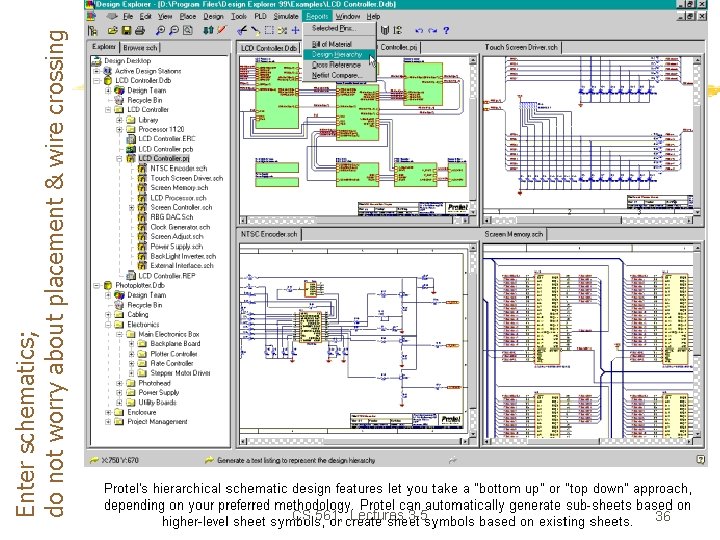
Task: Expand the Library folder node
Action: [120, 120]
